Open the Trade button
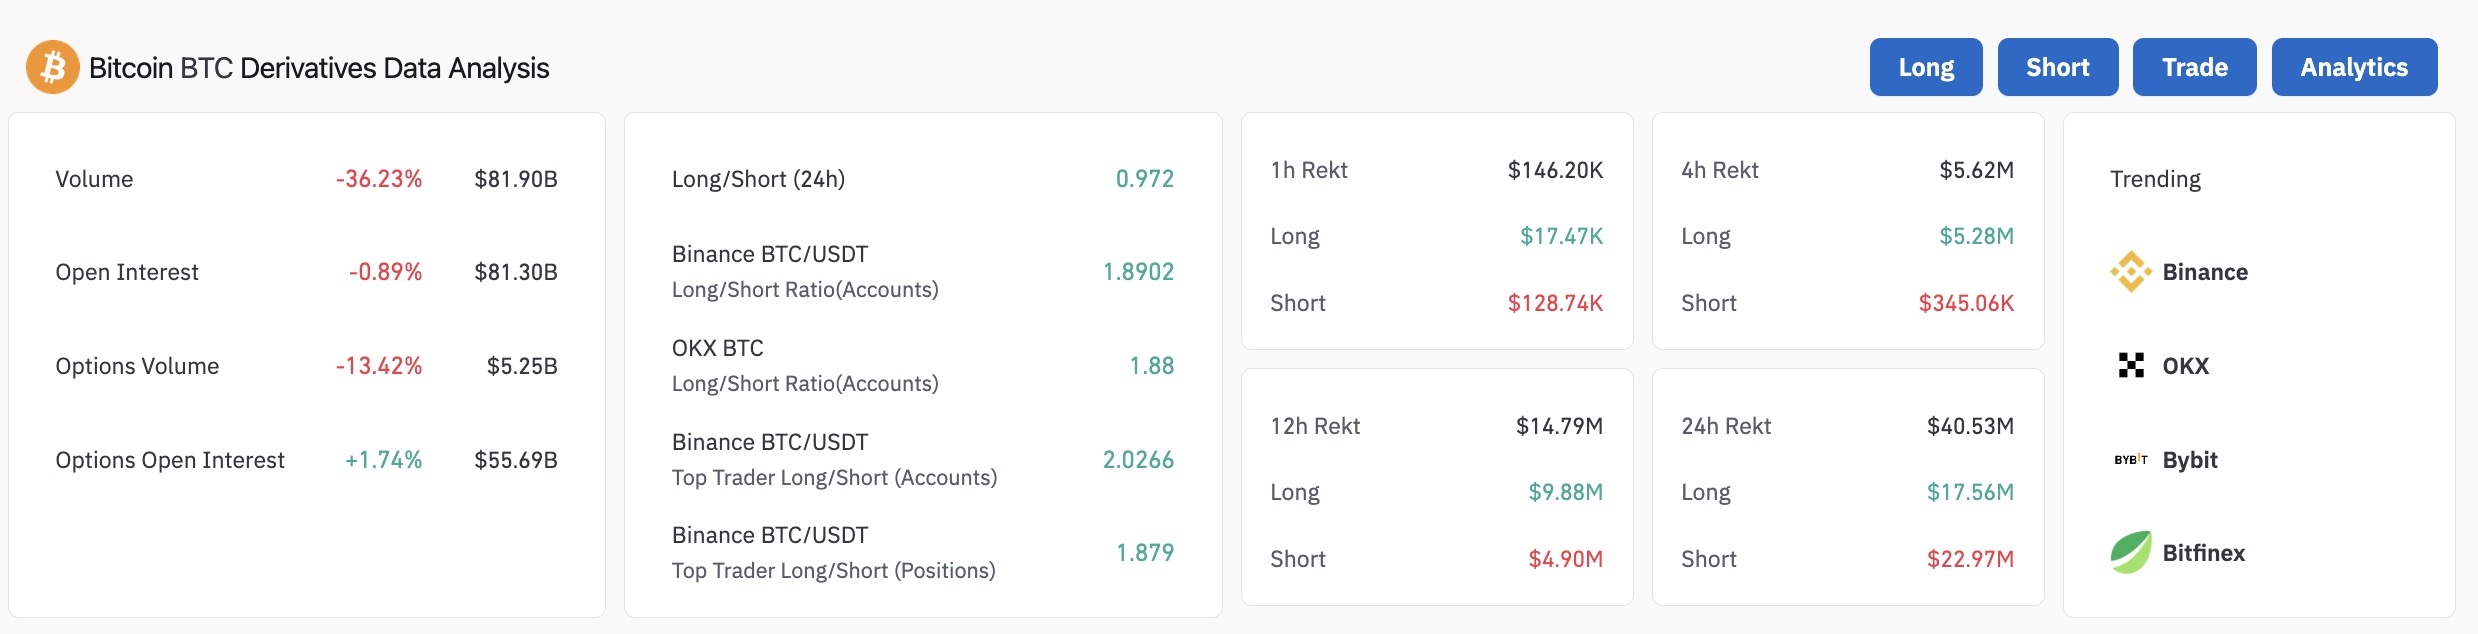The width and height of the screenshot is (2478, 634). [x=2194, y=67]
